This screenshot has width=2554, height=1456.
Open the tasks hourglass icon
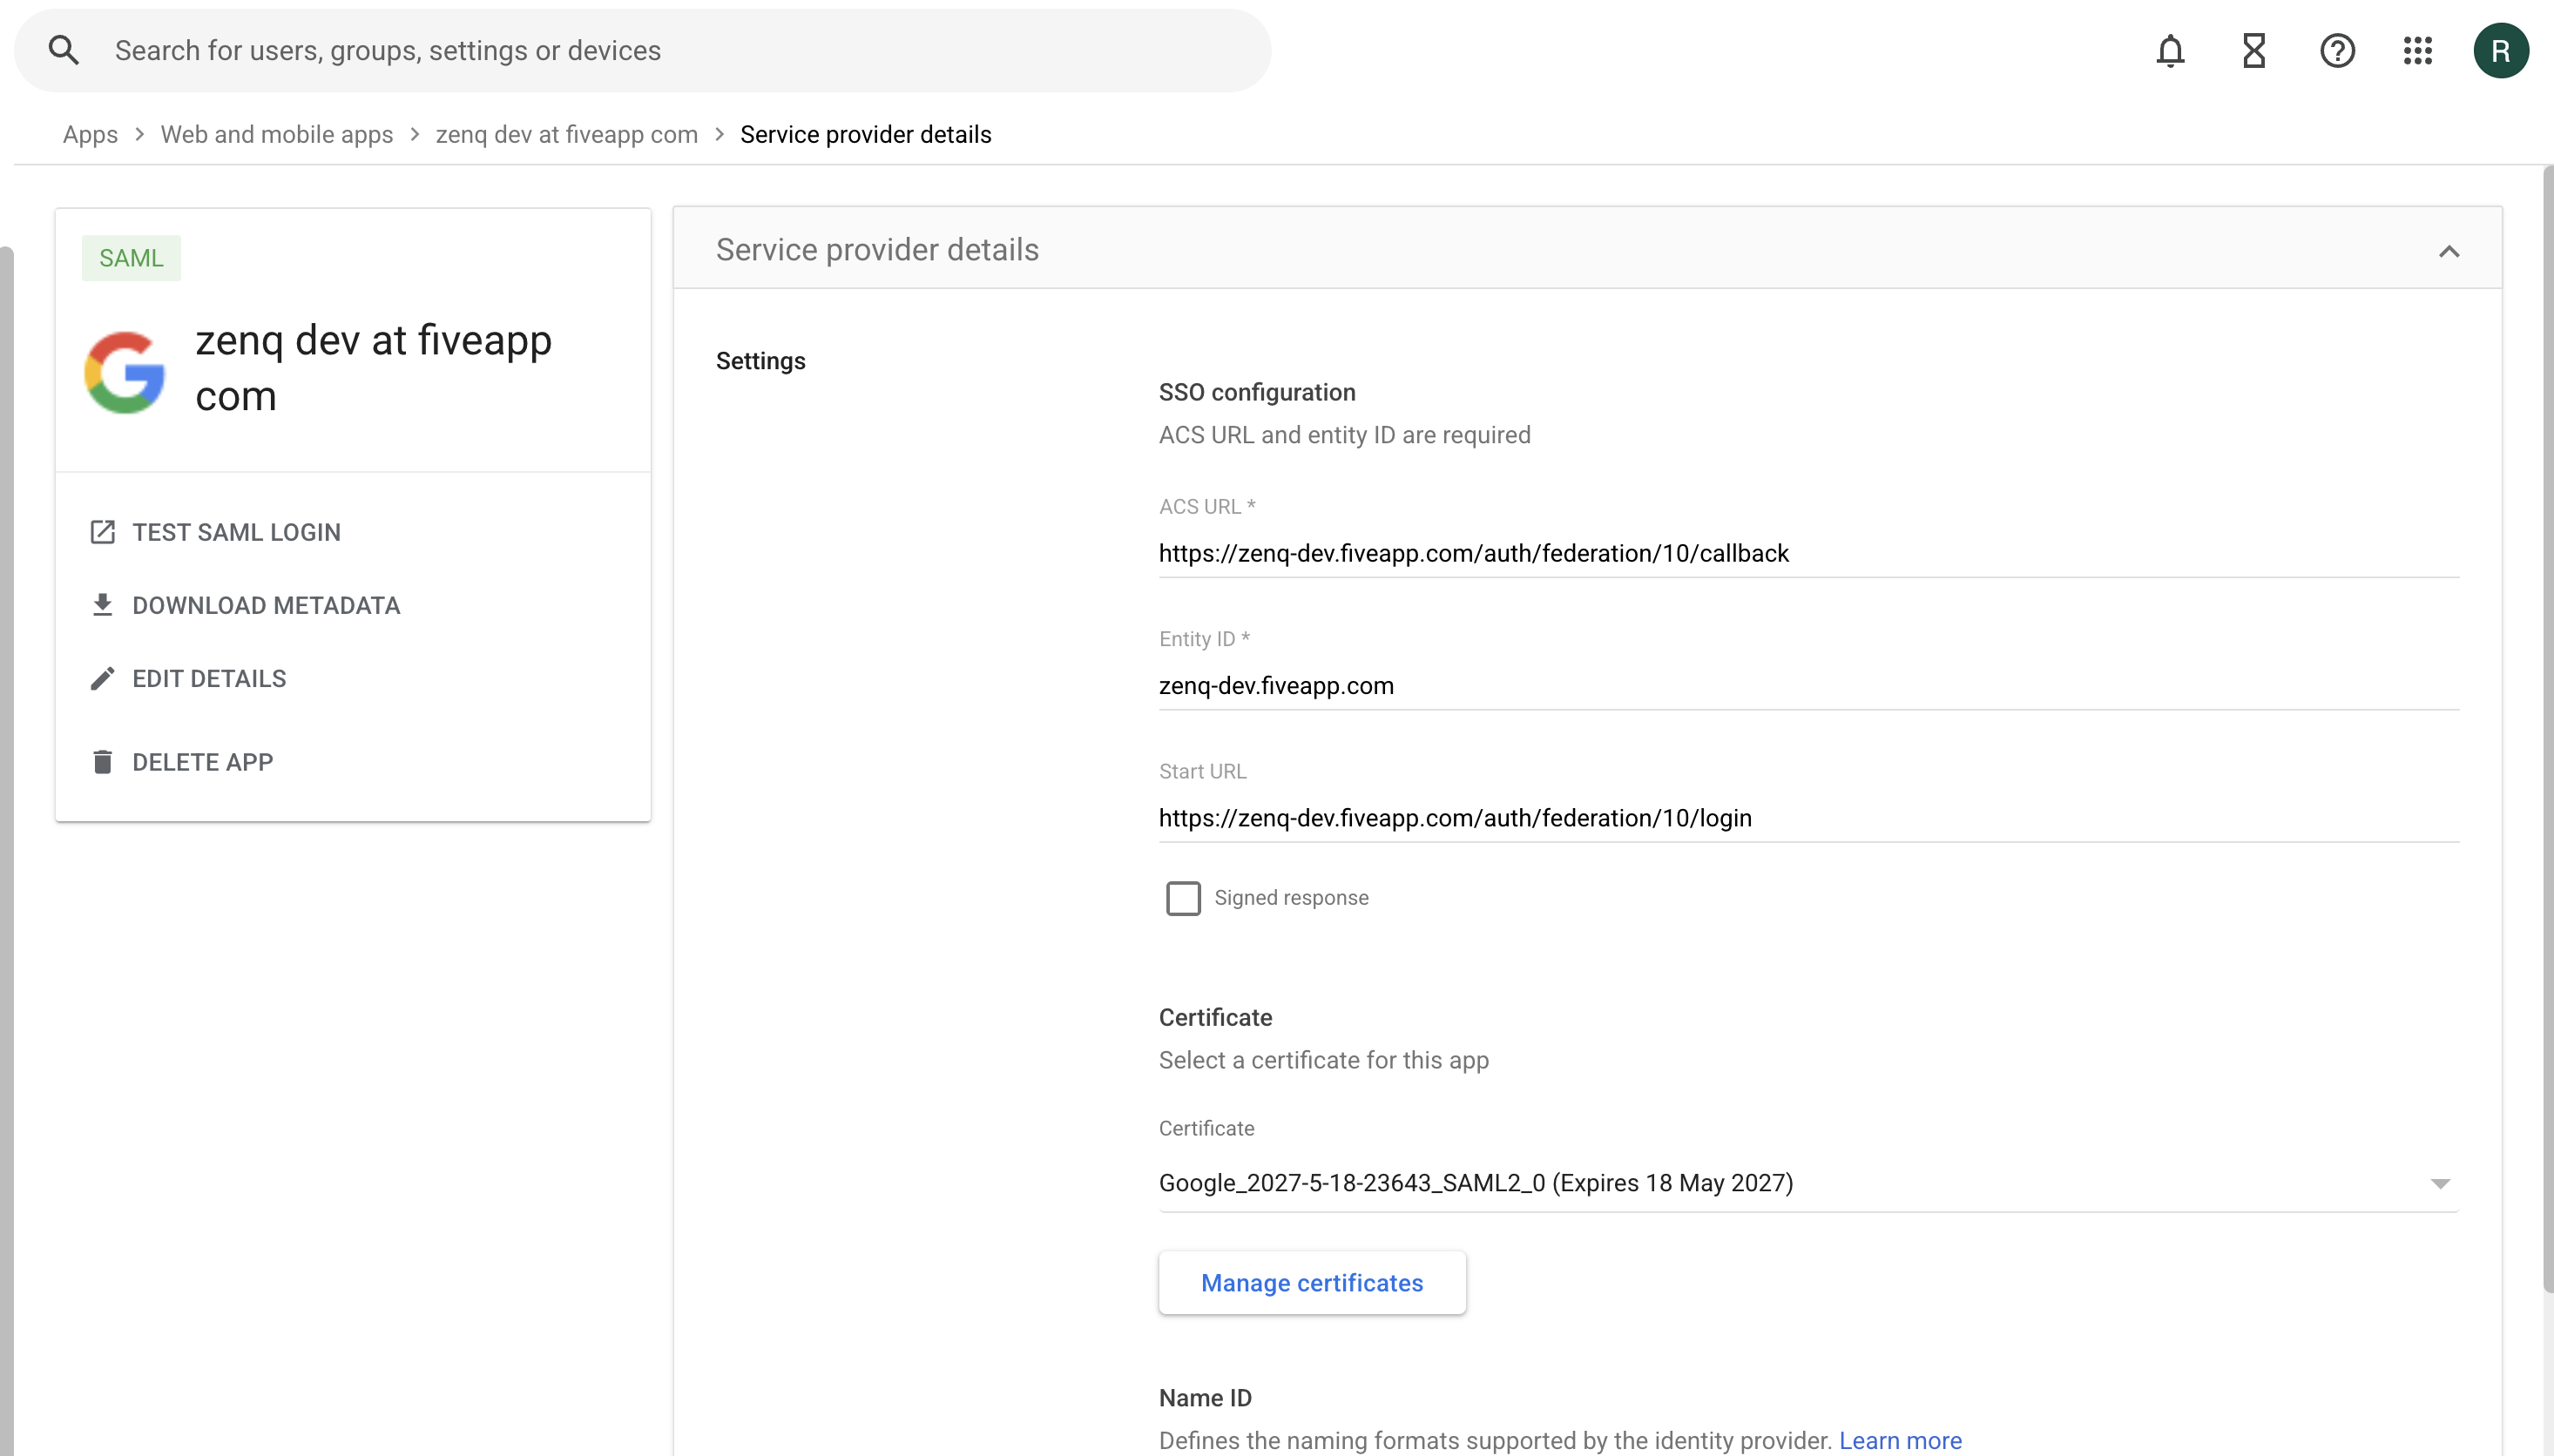(2254, 50)
